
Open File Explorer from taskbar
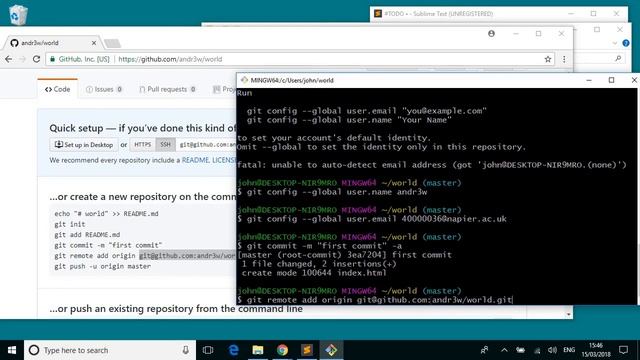coord(258,350)
